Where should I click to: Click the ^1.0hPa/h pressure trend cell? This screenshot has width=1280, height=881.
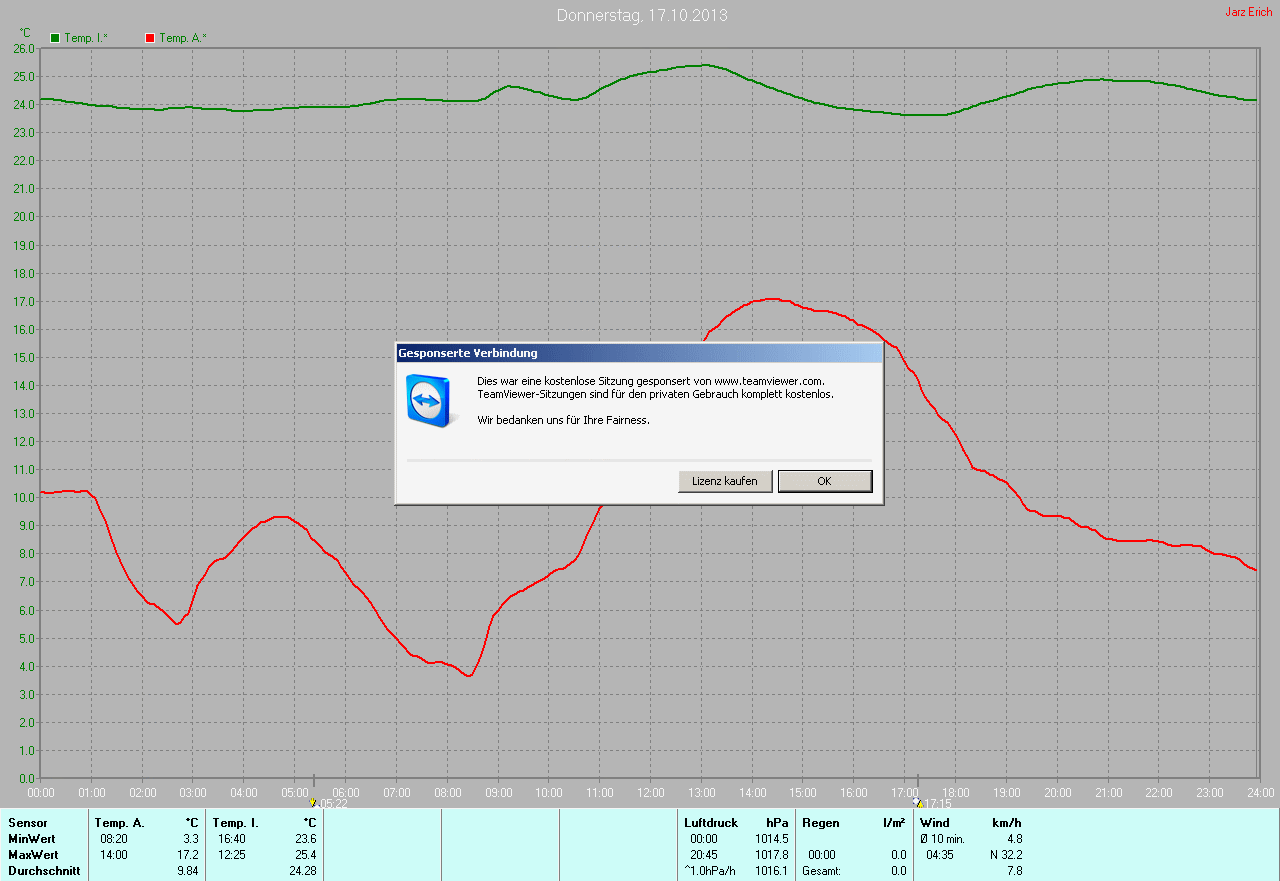(x=709, y=871)
